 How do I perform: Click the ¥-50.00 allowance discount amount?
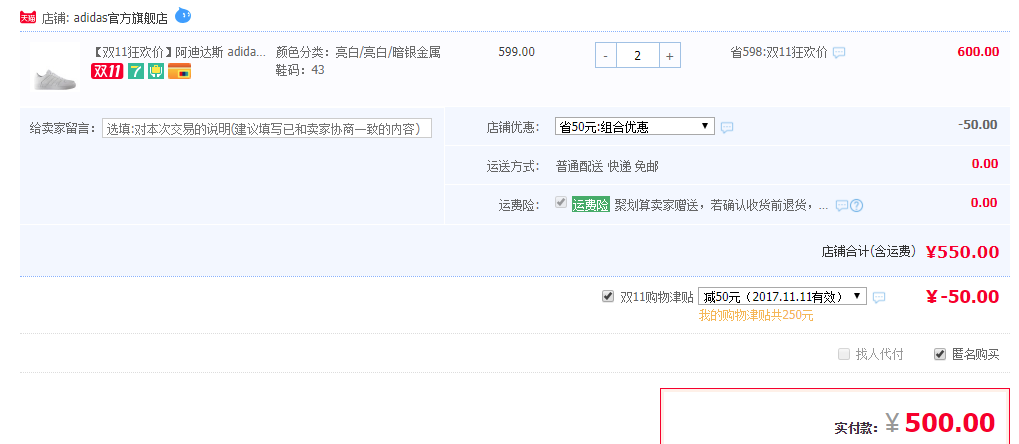pyautogui.click(x=962, y=296)
